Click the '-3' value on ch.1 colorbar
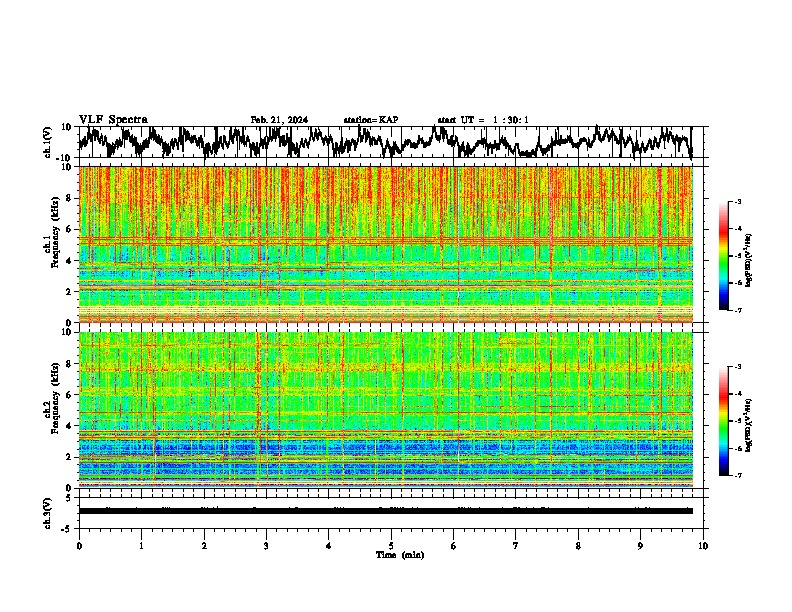 point(737,202)
